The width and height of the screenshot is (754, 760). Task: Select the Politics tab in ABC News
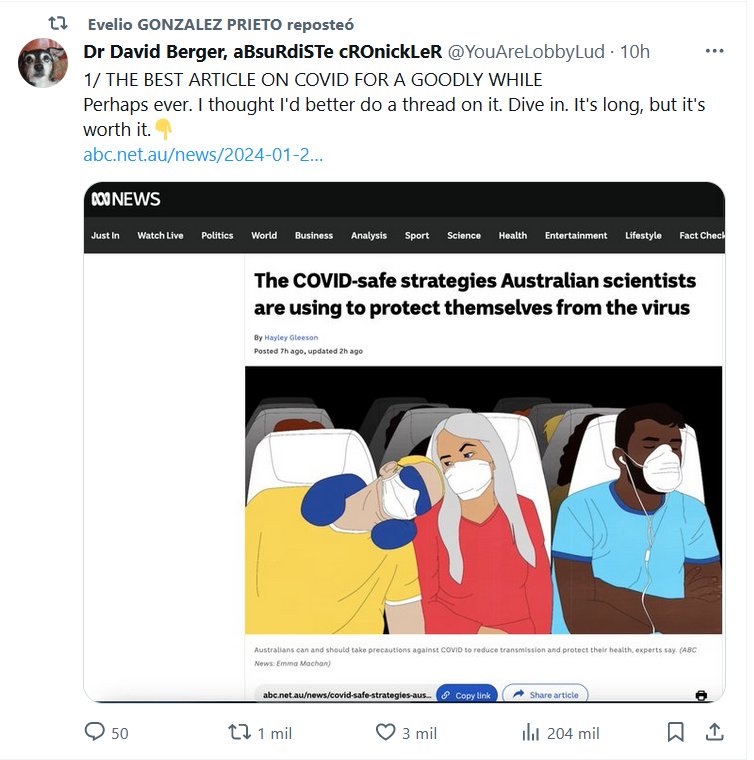[217, 236]
